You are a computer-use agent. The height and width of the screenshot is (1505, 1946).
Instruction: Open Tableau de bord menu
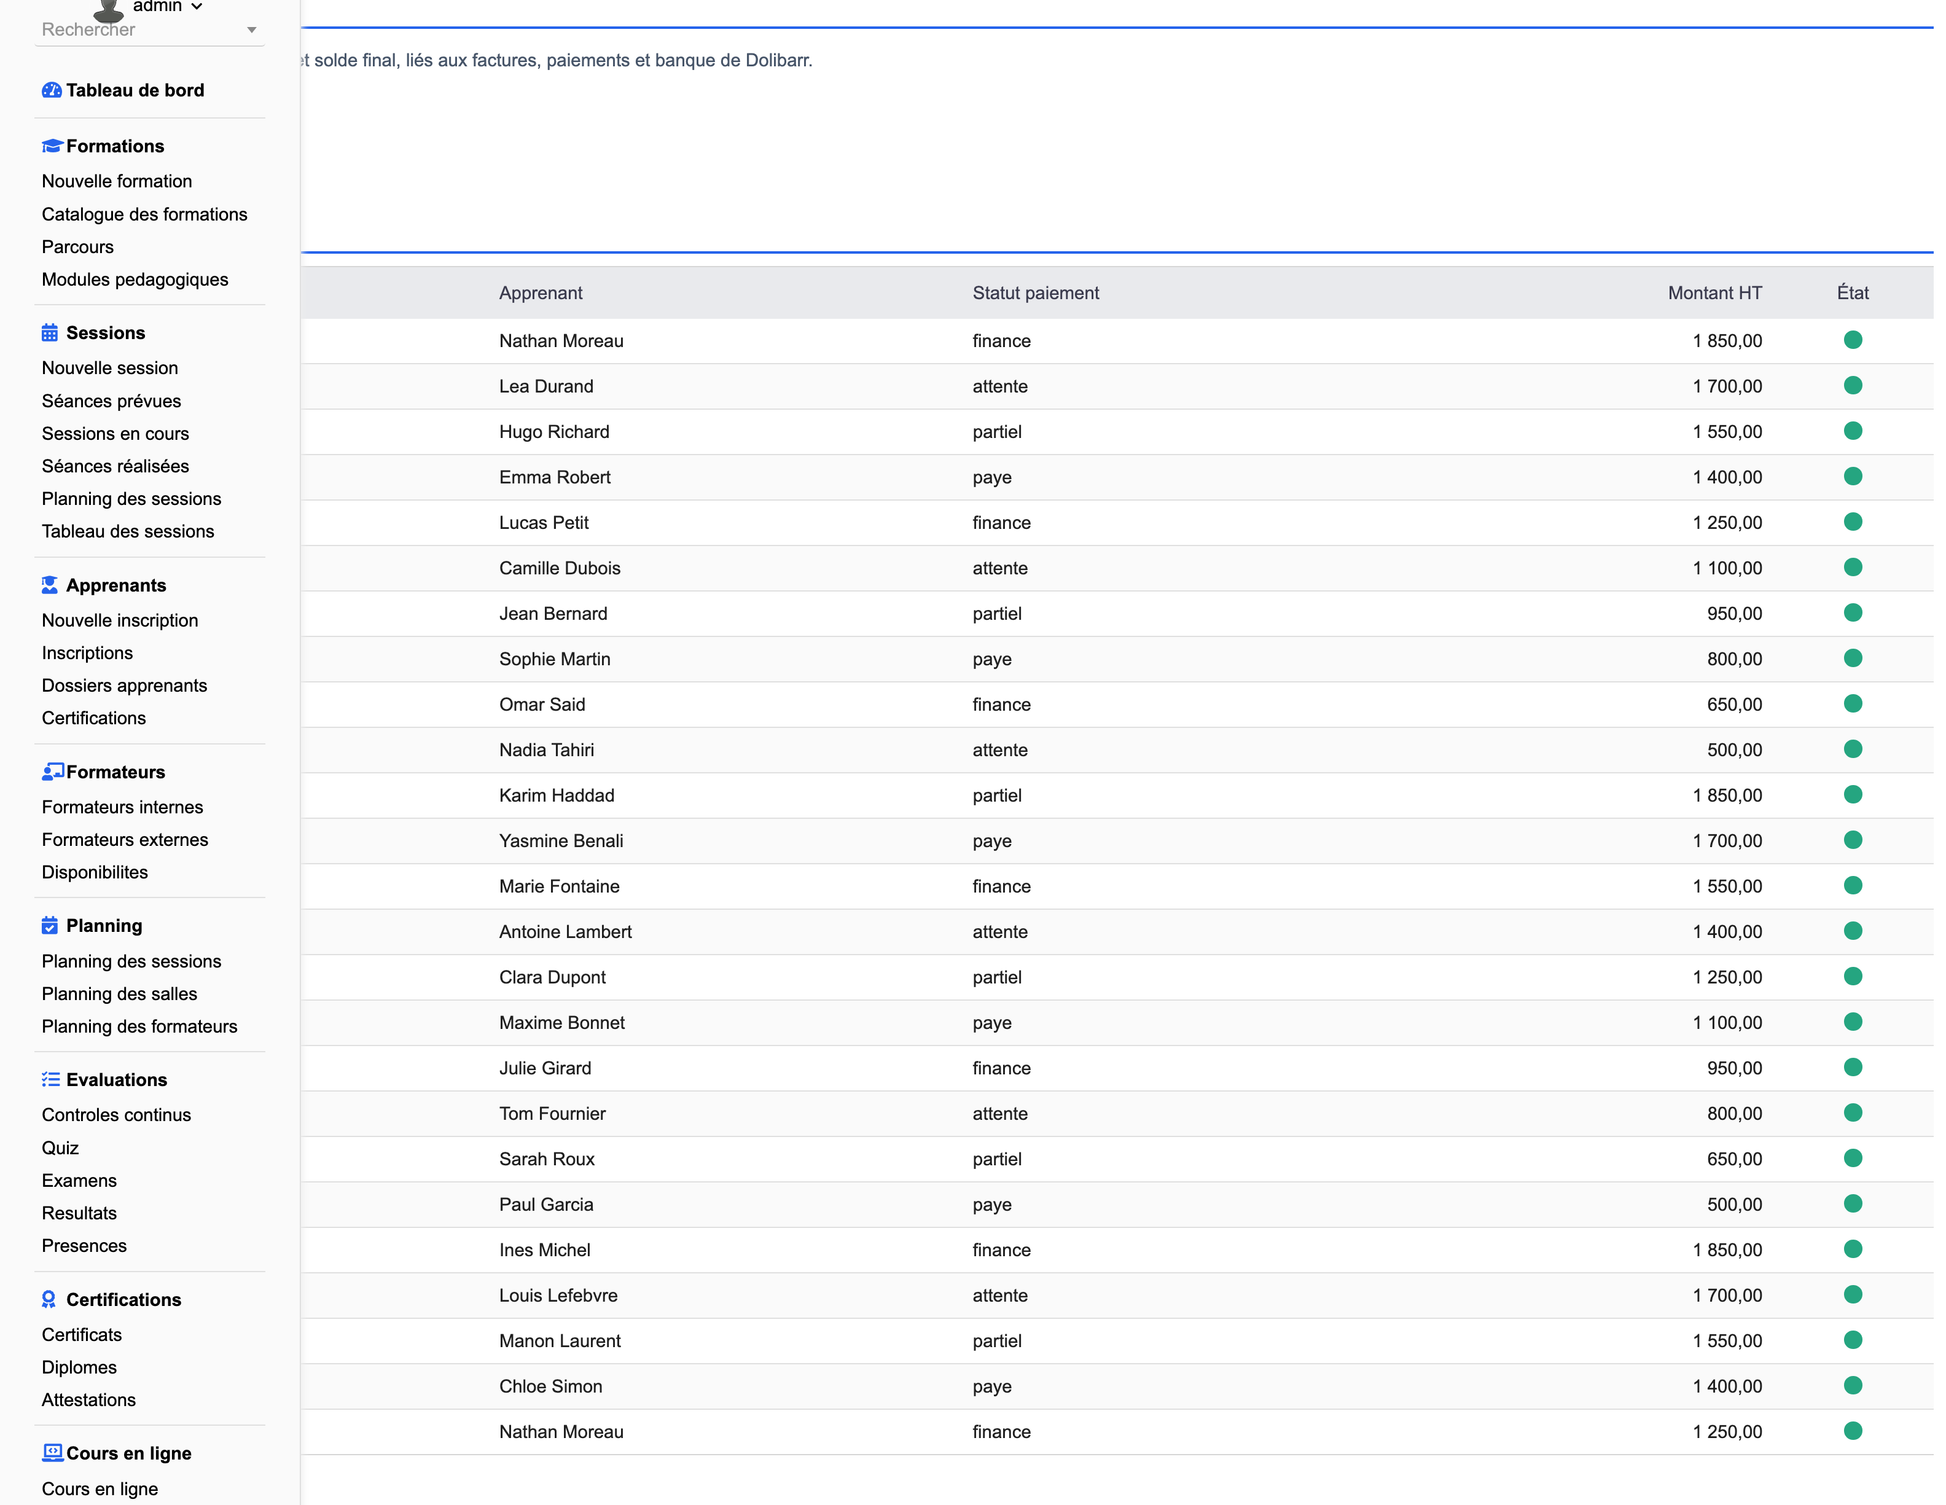click(135, 90)
